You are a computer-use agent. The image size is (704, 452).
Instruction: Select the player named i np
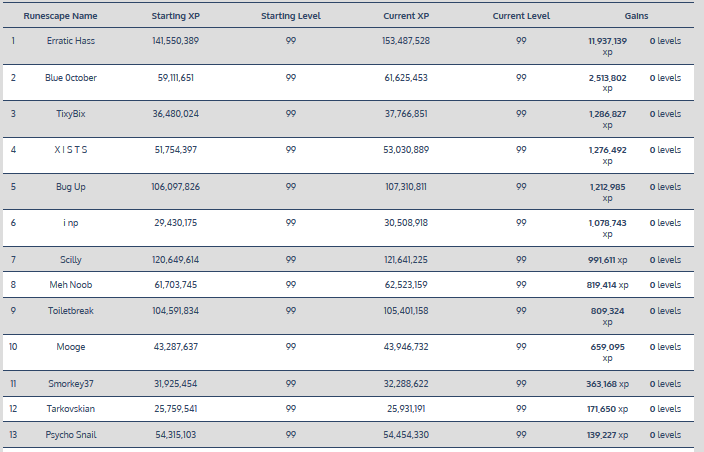pos(71,223)
